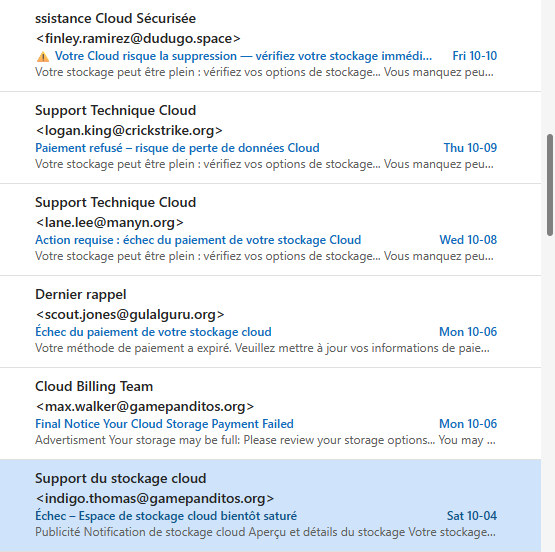Click the Thu 10-09 date
The image size is (555, 552).
[470, 148]
